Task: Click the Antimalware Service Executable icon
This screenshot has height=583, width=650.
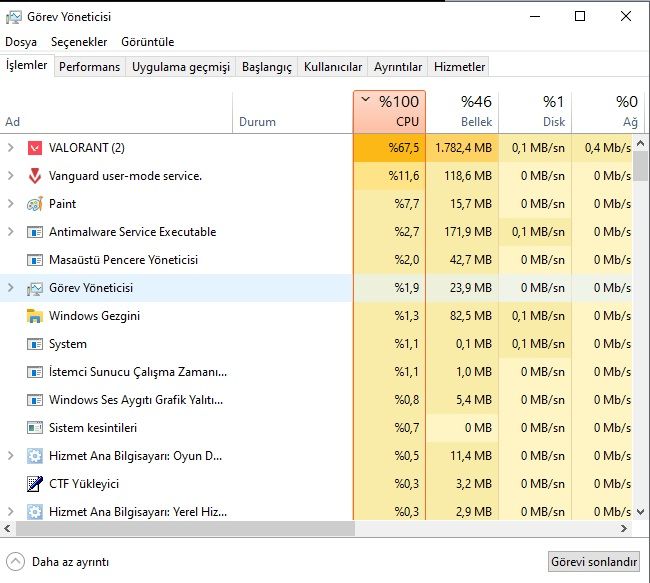Action: (35, 232)
